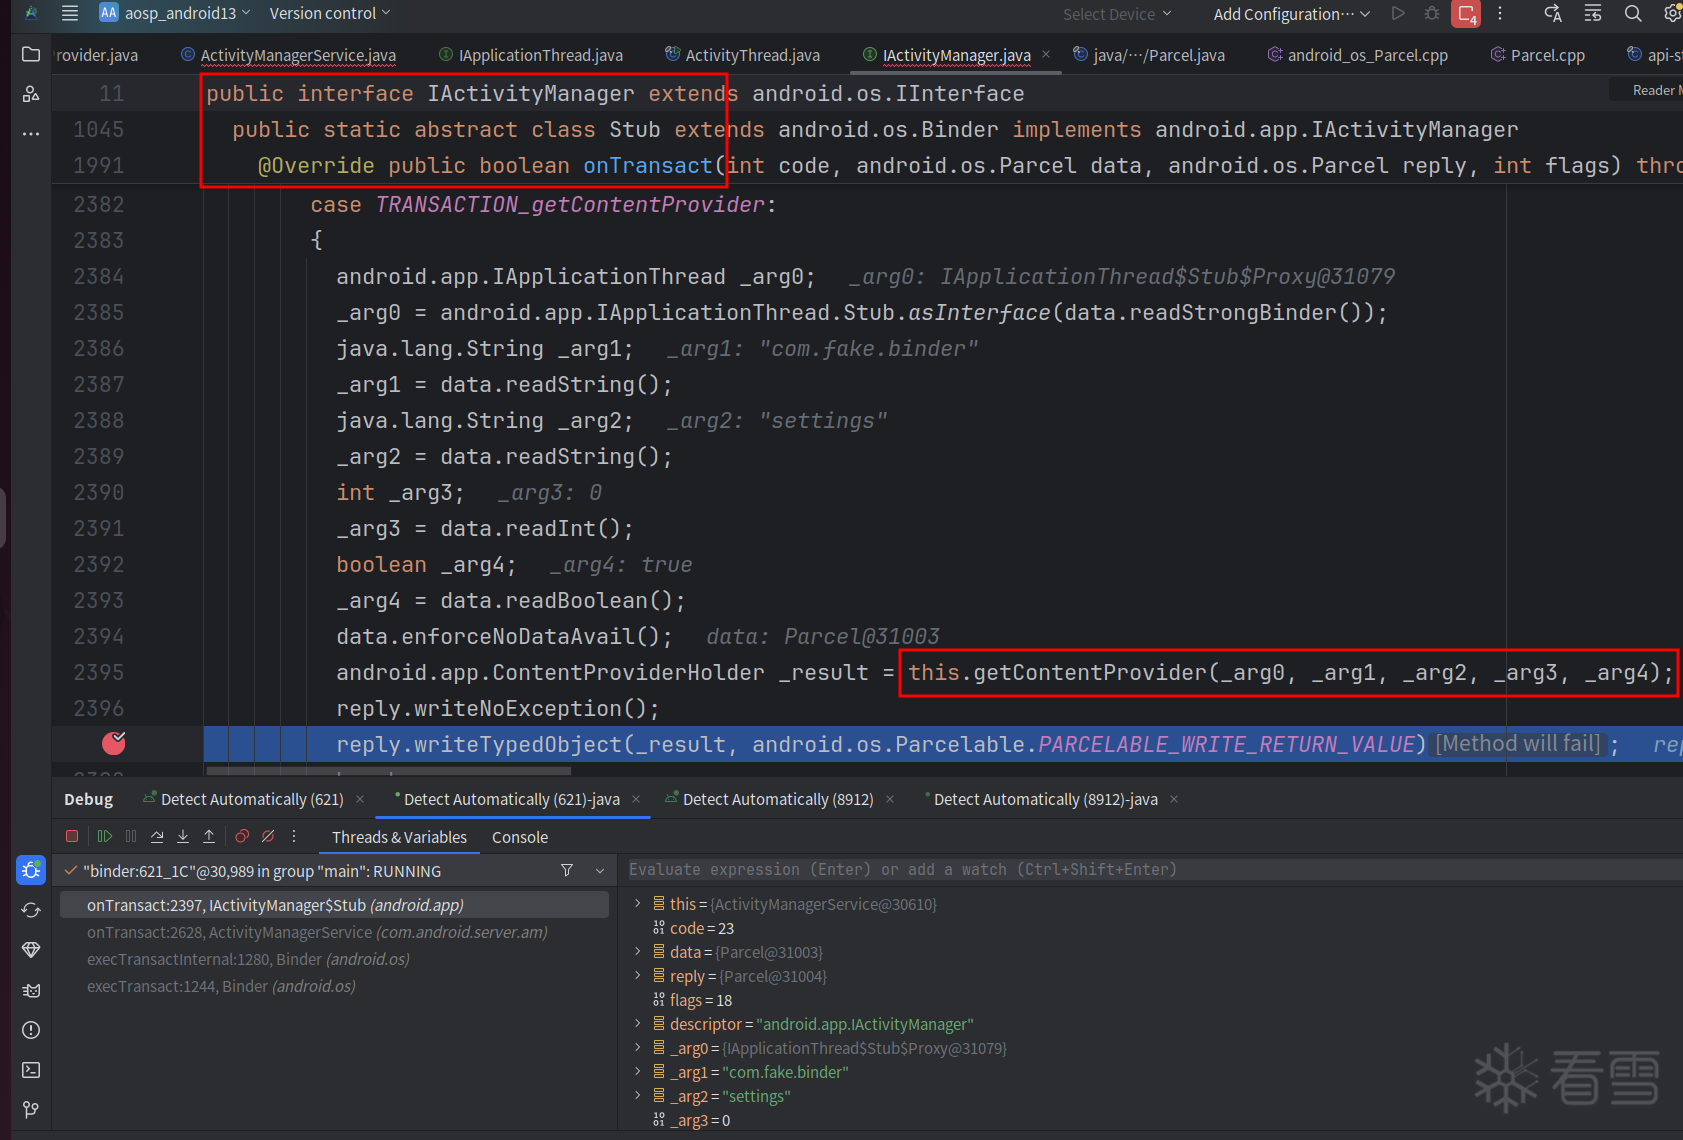Open the Debug tool window sidebar icon
The image size is (1683, 1140).
click(31, 870)
